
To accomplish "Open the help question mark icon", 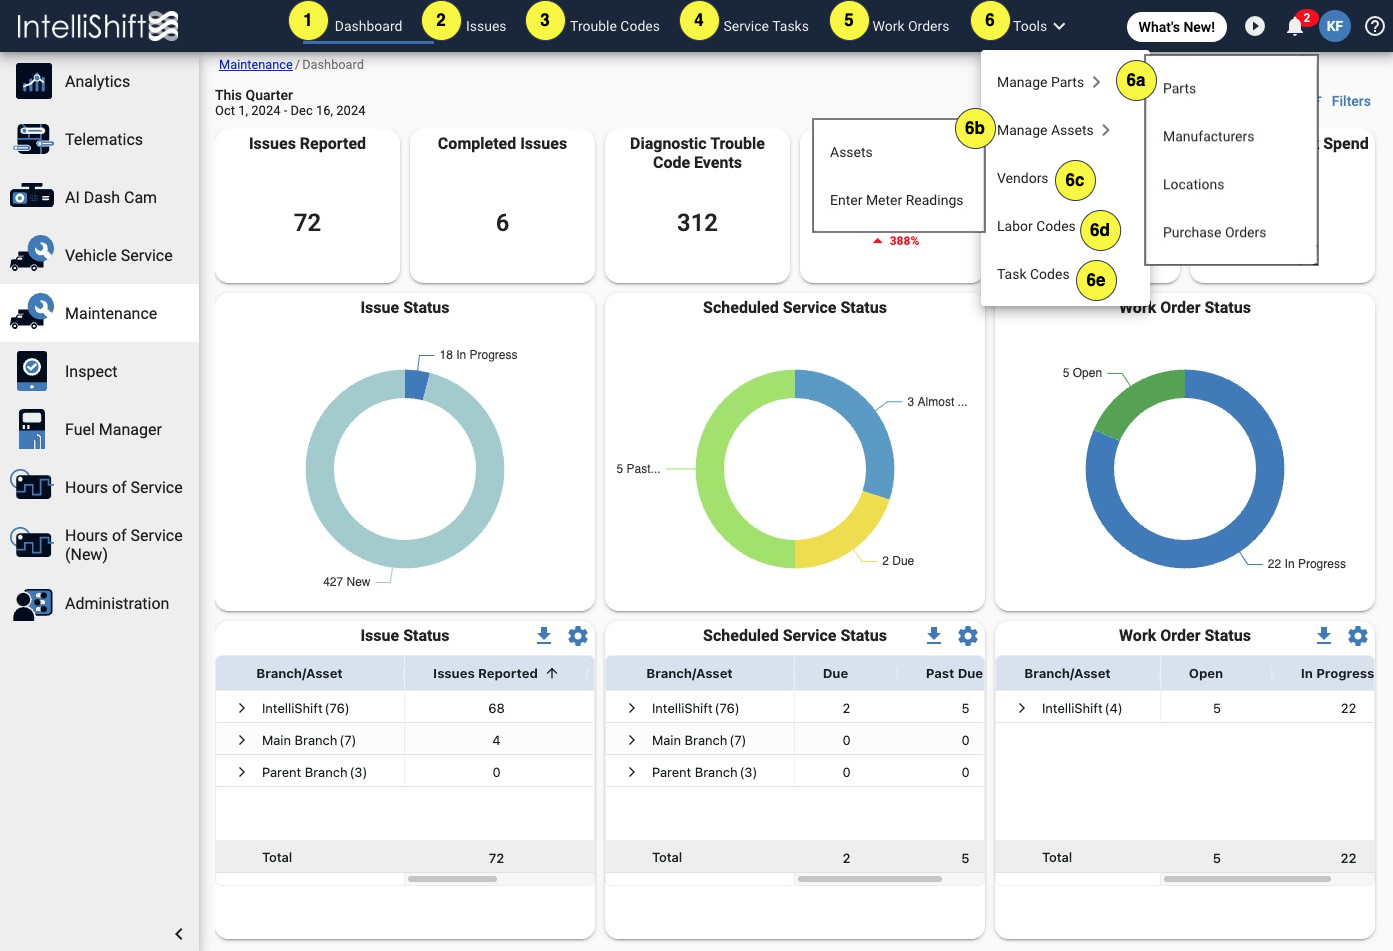I will 1375,26.
